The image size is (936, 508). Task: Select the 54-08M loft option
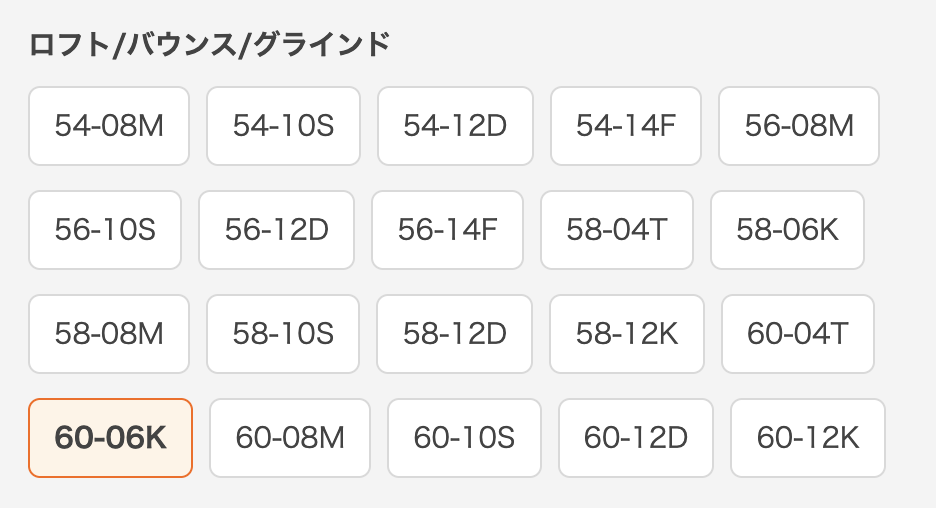[109, 126]
